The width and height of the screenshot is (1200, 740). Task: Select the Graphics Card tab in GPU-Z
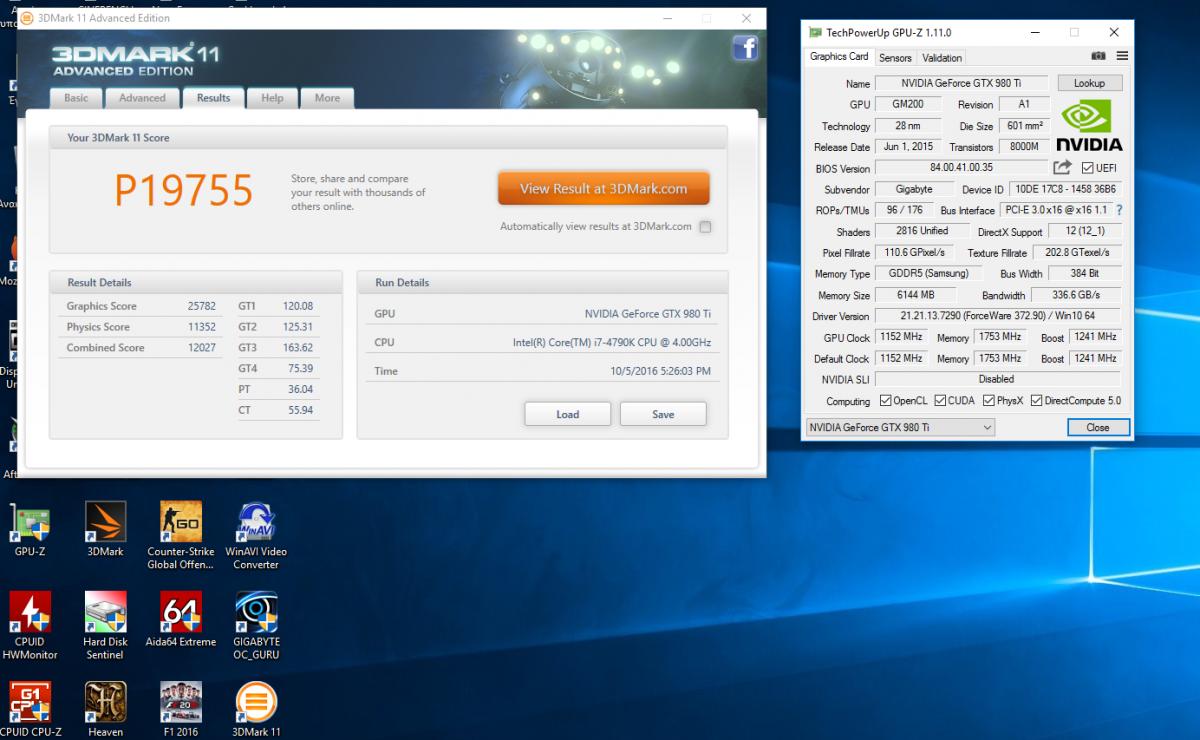(x=839, y=57)
